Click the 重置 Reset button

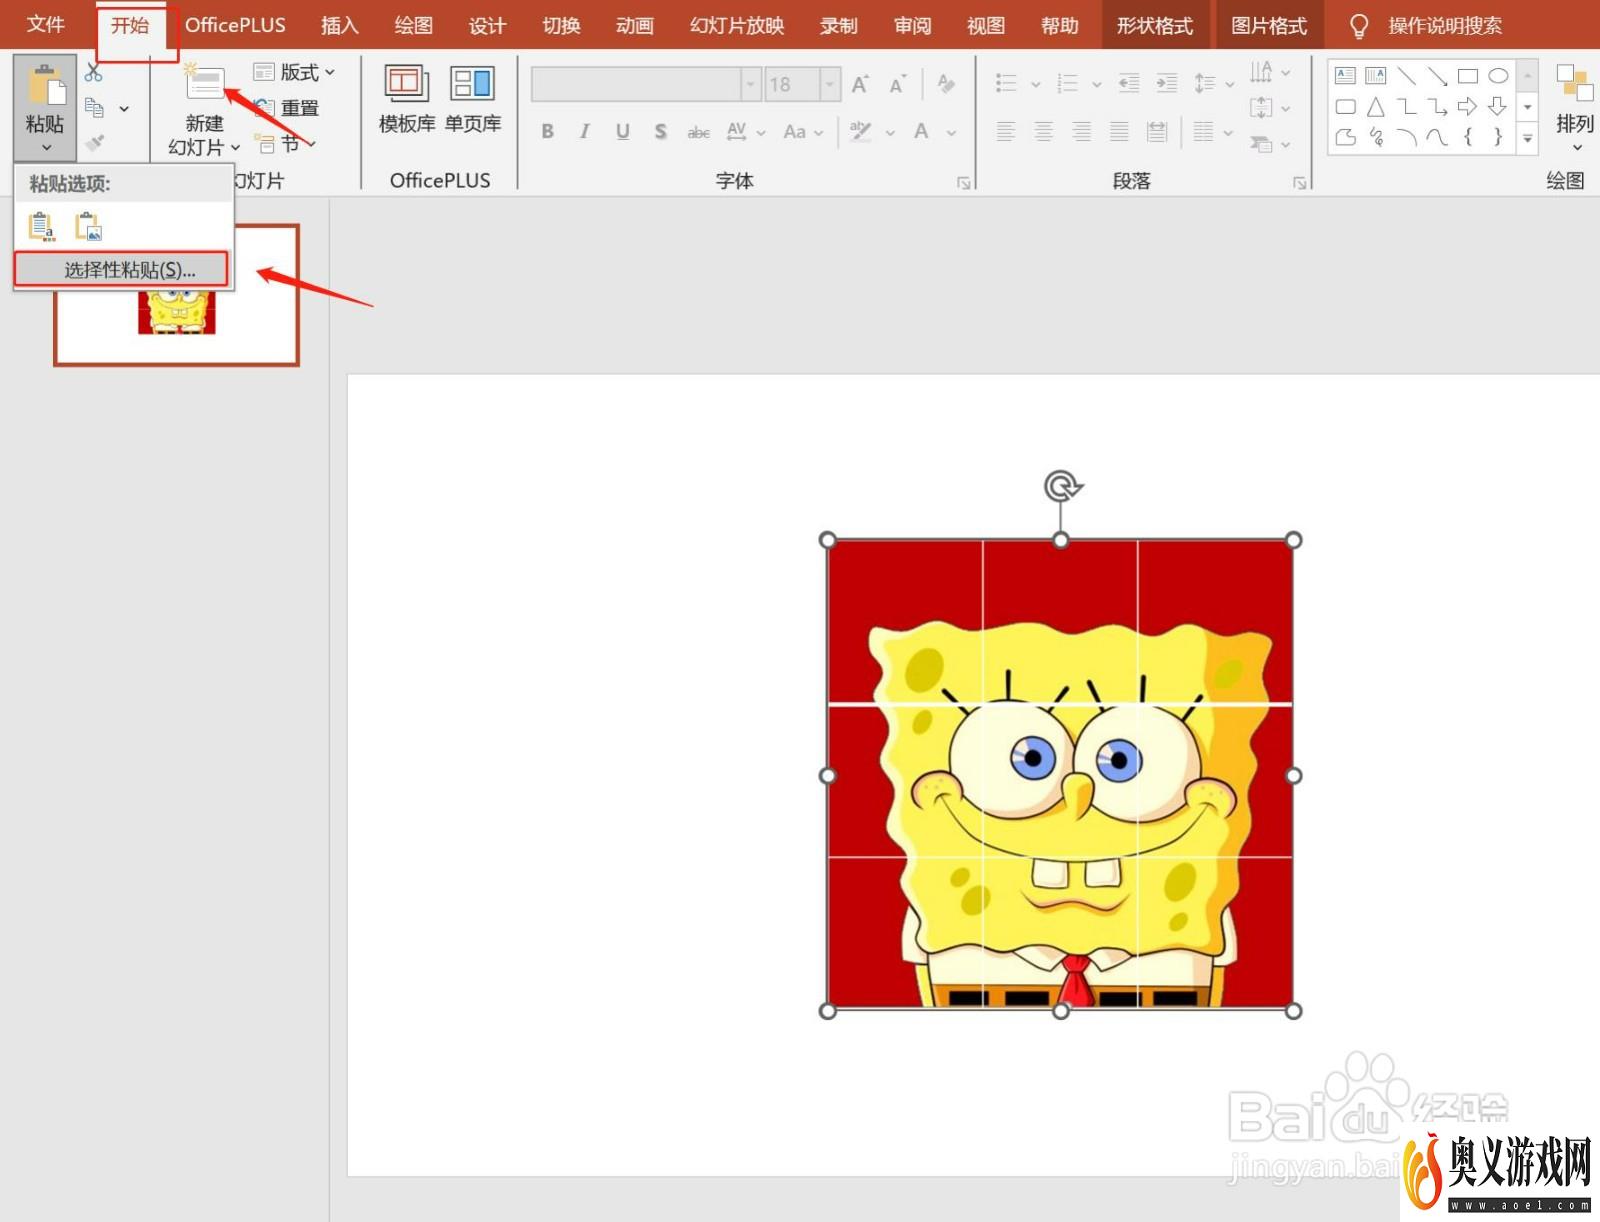286,107
